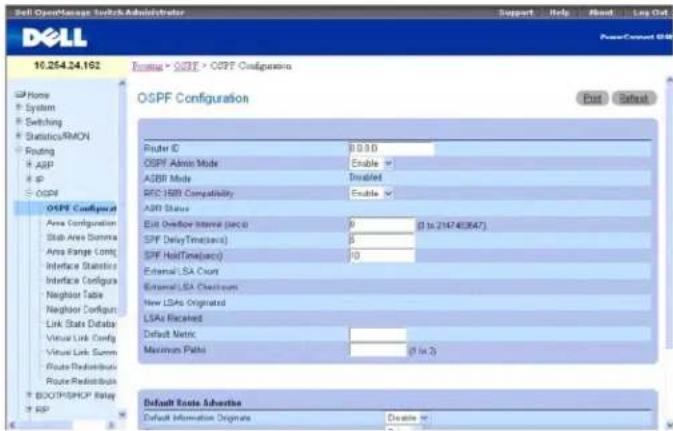Open OSPF Configuration in sidebar
The image size is (673, 431).
click(x=81, y=209)
